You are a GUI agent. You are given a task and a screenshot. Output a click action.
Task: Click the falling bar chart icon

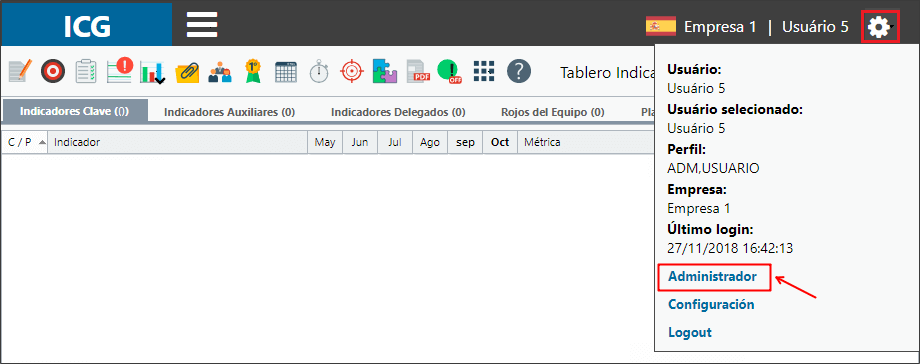pyautogui.click(x=153, y=73)
